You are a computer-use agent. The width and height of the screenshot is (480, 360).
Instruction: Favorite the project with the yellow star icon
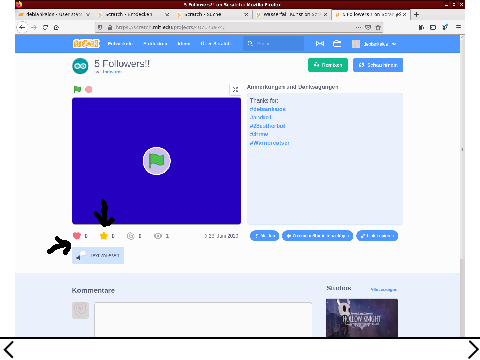(104, 236)
